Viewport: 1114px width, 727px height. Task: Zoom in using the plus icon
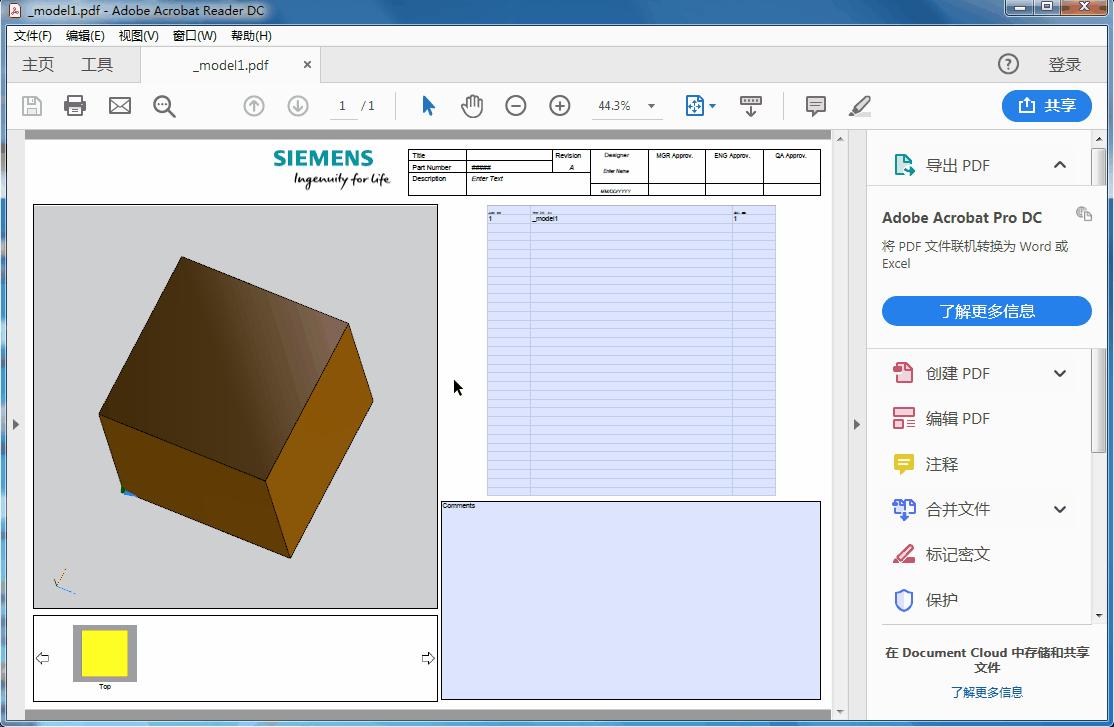tap(559, 105)
